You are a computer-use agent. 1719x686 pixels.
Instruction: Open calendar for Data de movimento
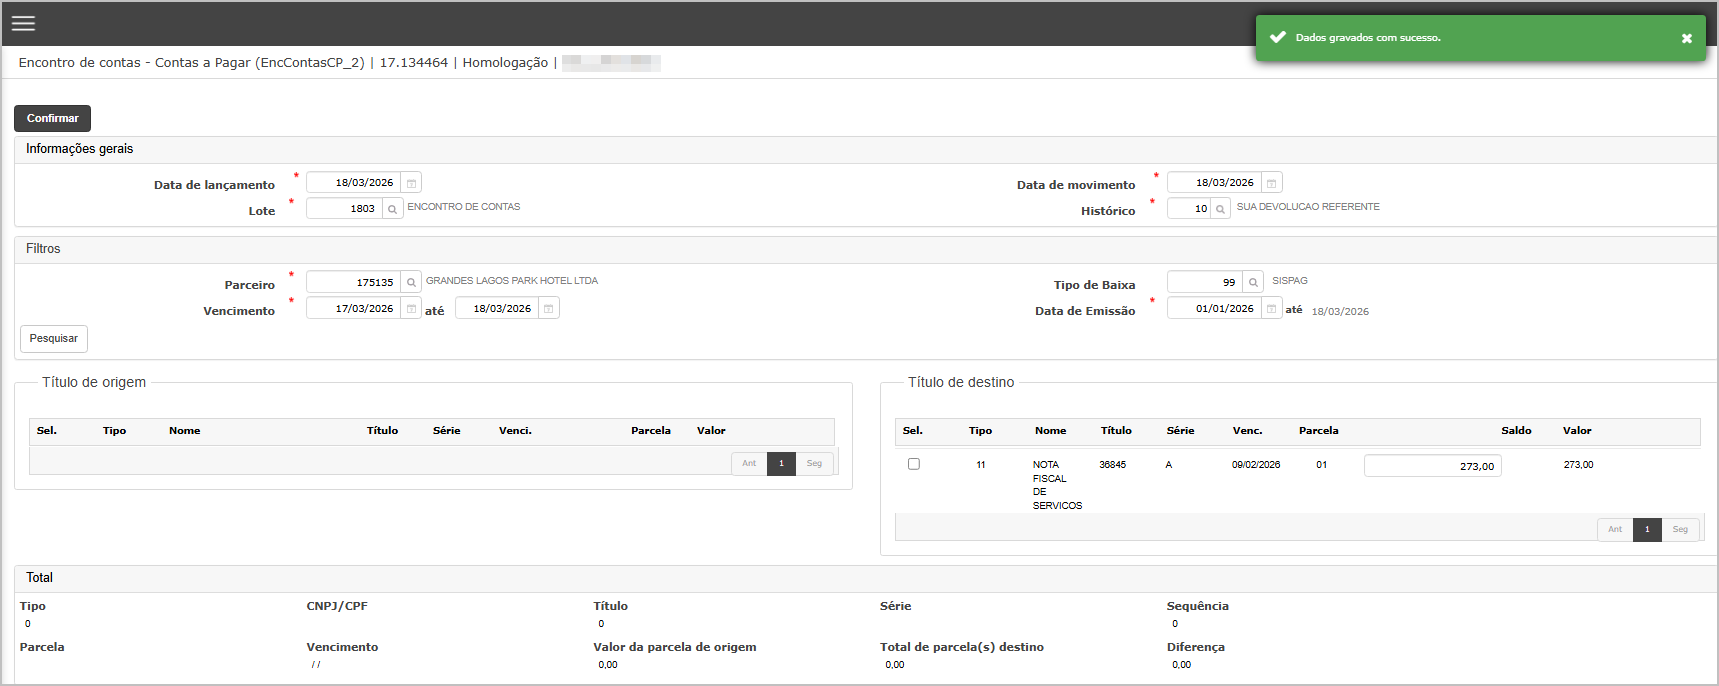click(x=1271, y=183)
